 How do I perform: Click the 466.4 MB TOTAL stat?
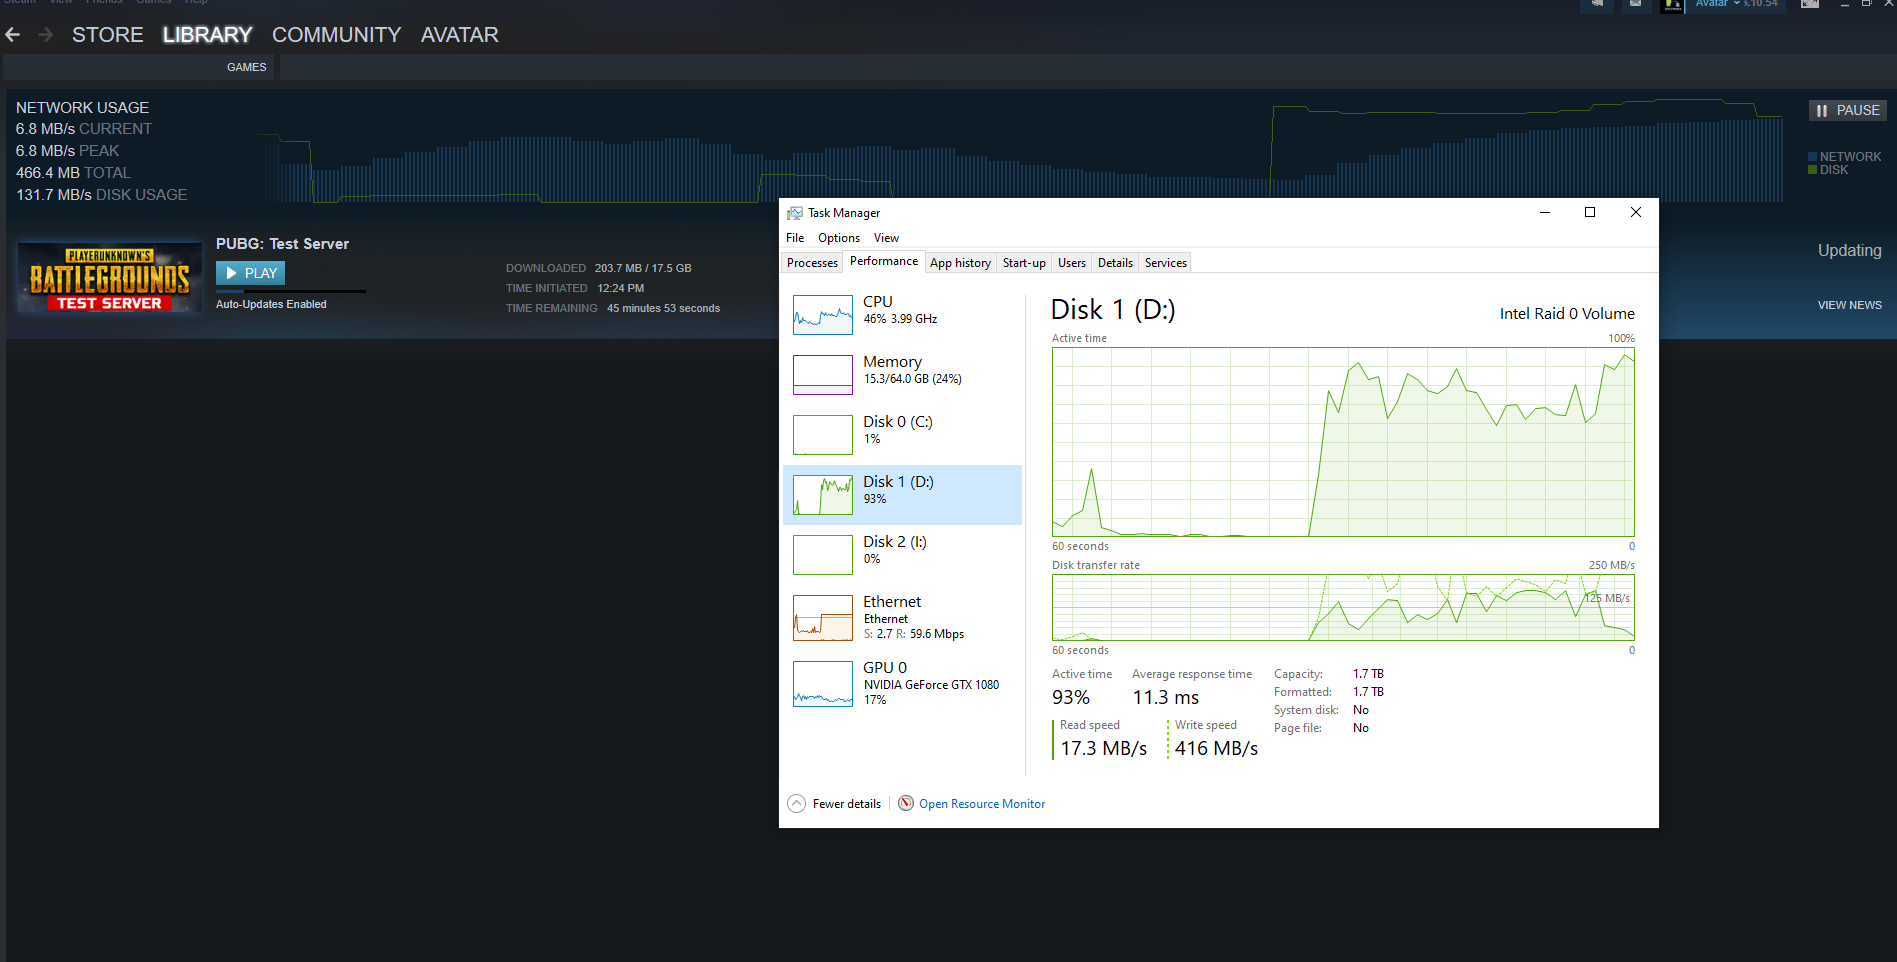coord(73,173)
